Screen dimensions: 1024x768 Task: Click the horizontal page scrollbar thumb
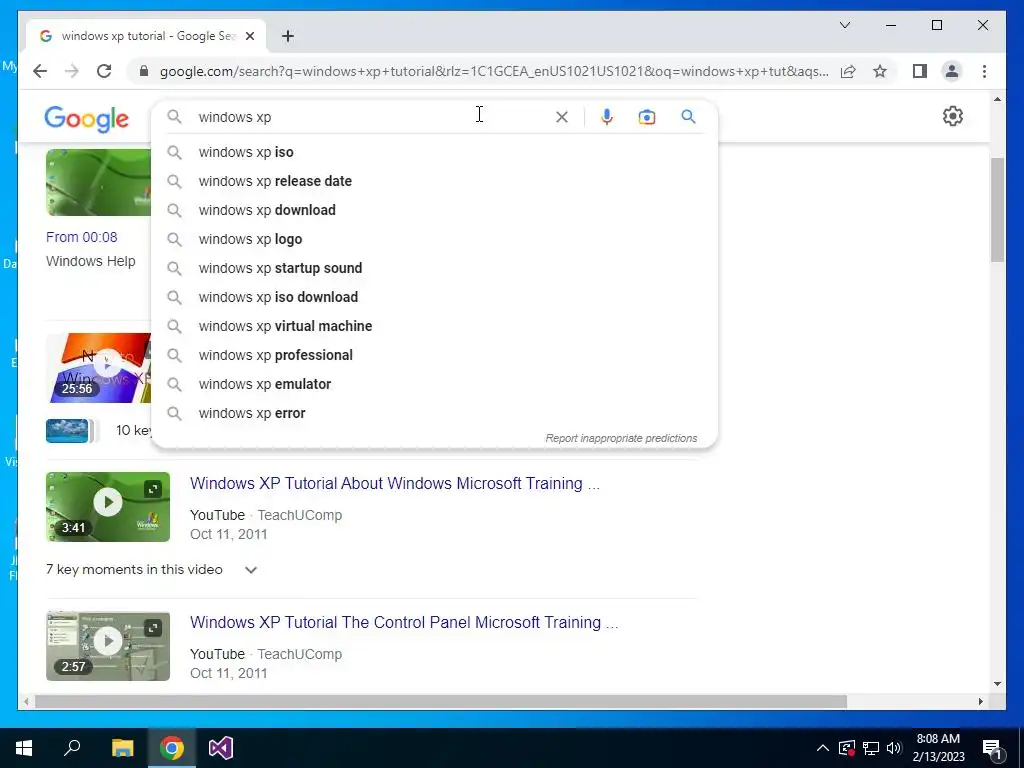click(x=441, y=701)
